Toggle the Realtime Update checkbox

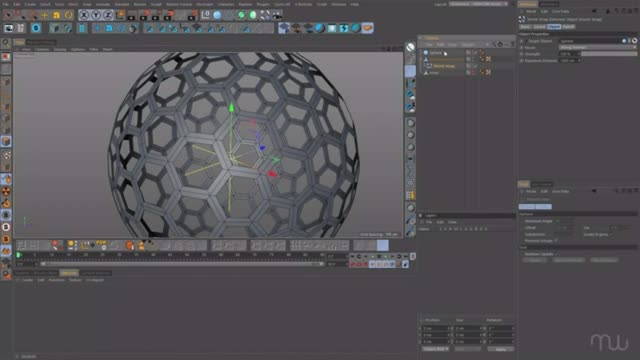pos(557,254)
